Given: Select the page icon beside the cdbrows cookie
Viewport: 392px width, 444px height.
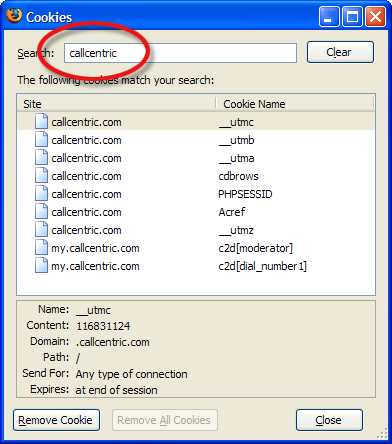Looking at the screenshot, I should pos(41,175).
